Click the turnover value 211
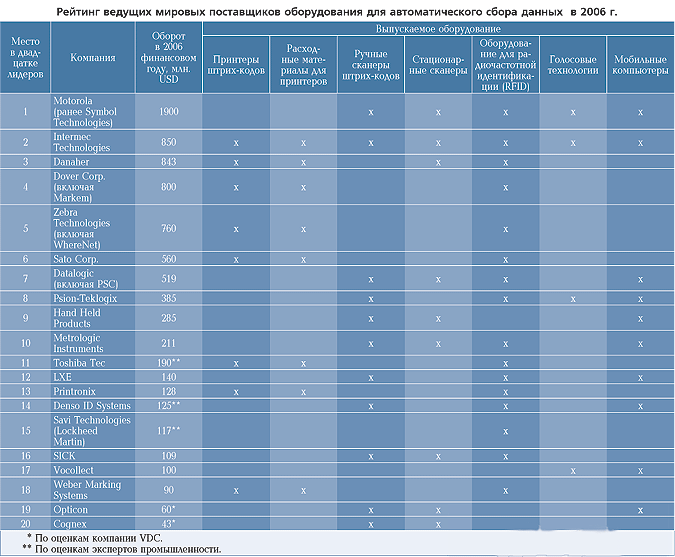The height and width of the screenshot is (557, 675). point(169,343)
